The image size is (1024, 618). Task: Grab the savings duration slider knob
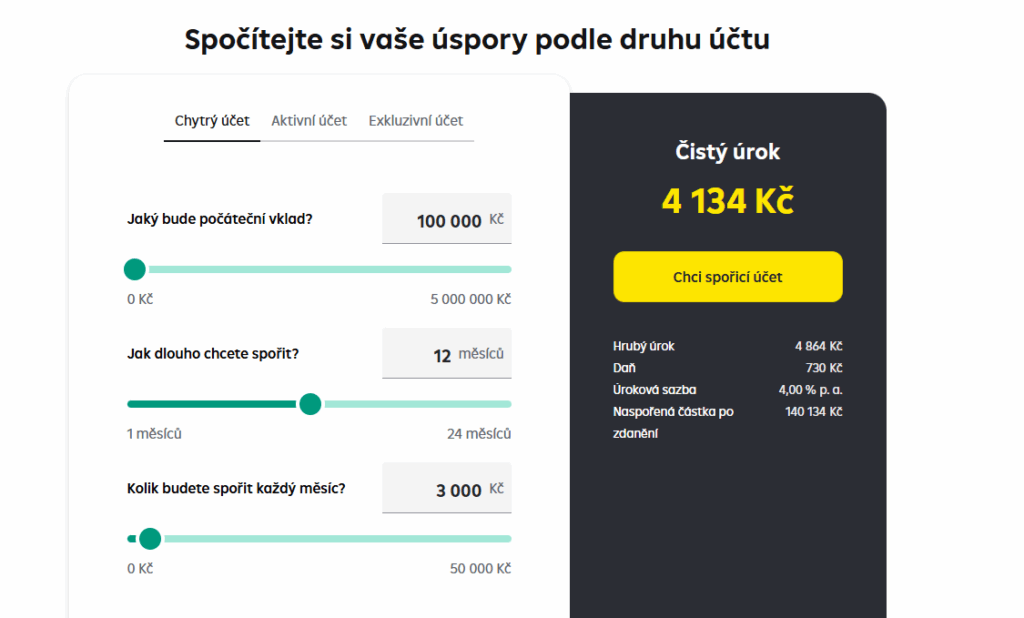point(310,404)
